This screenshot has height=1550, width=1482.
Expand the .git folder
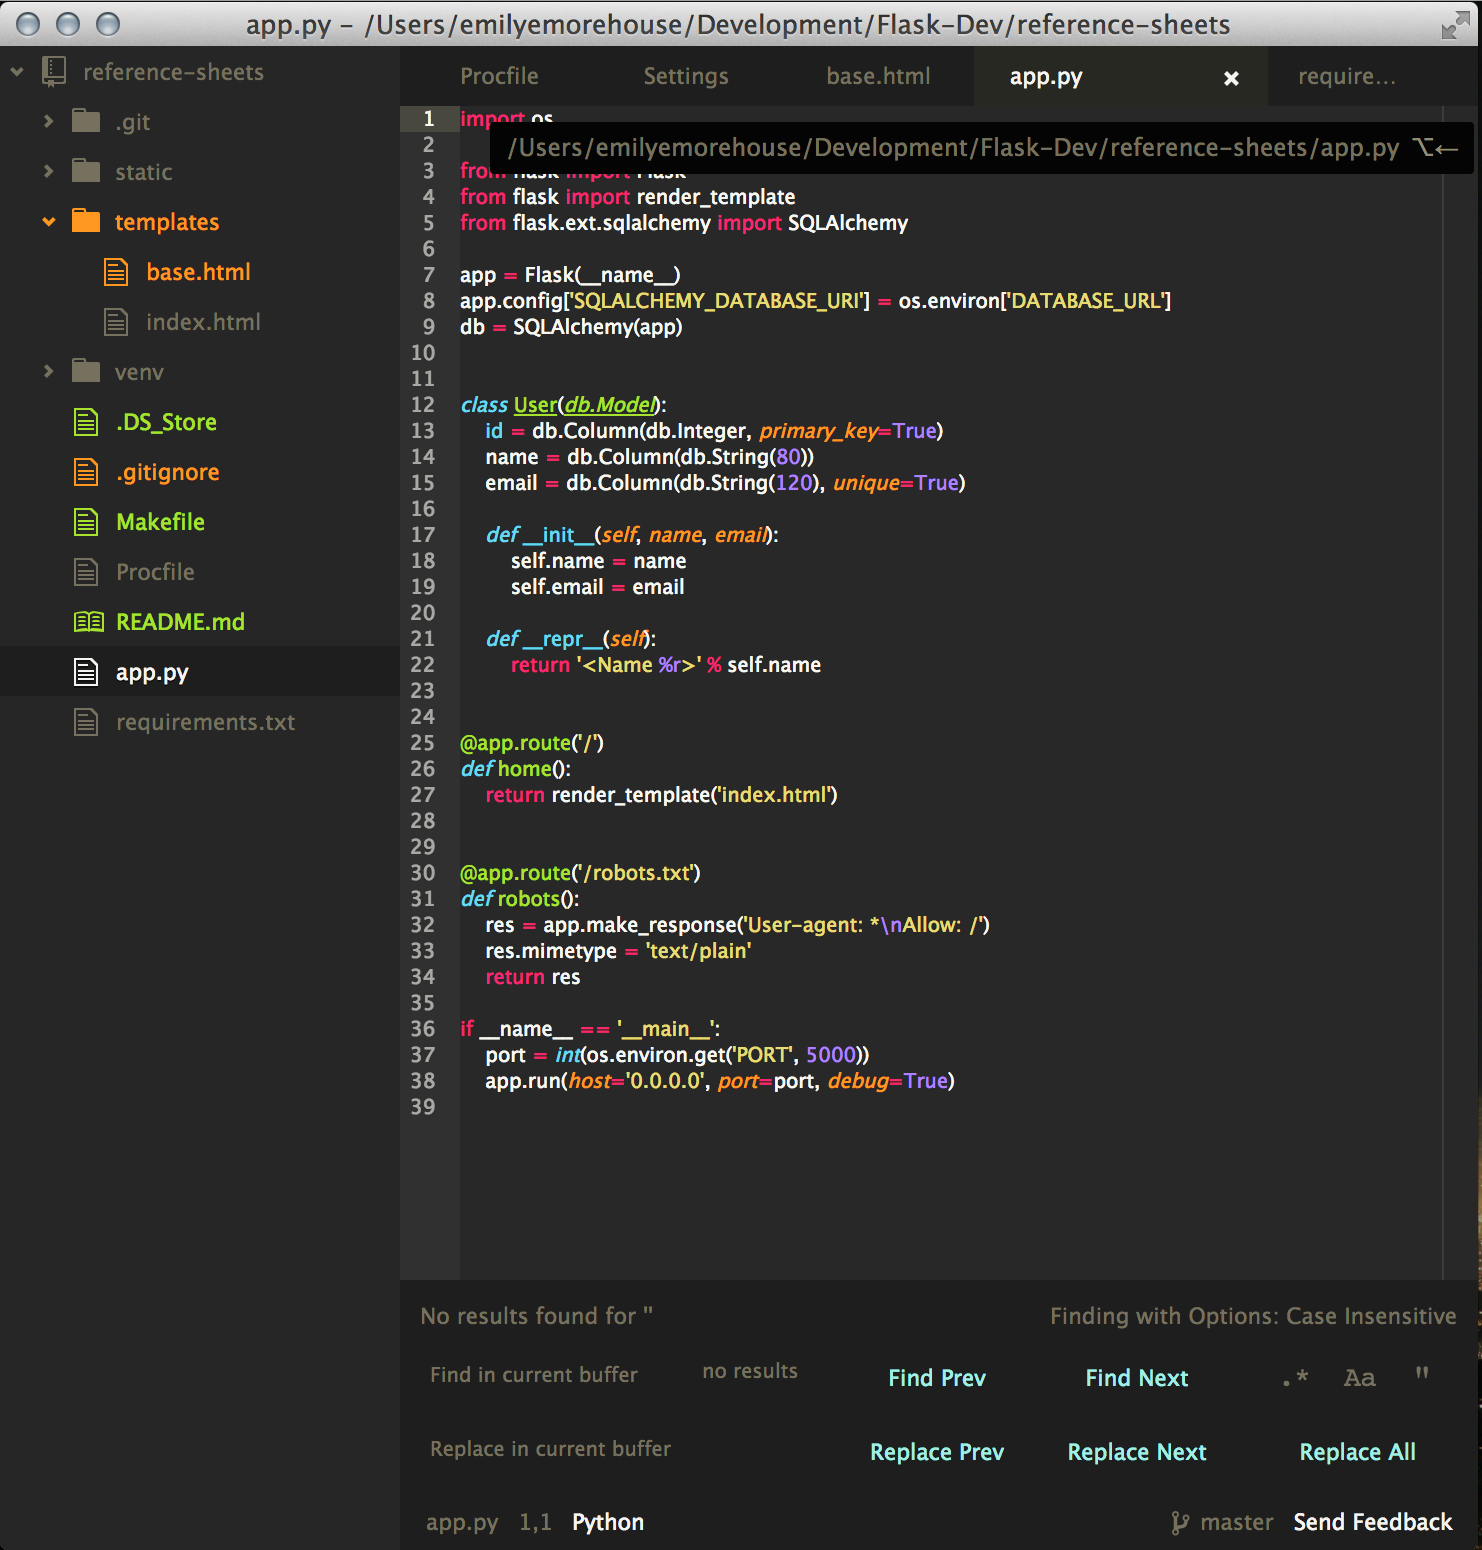click(x=49, y=121)
